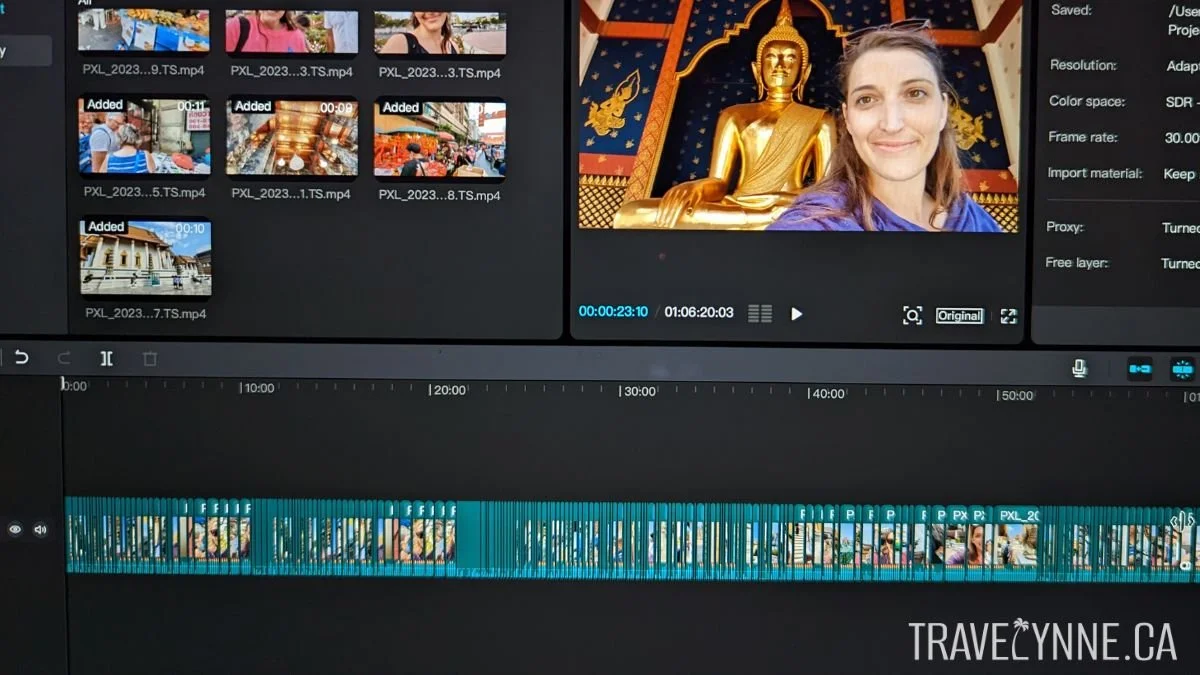Select media clip PXL_2023...9.TS.mp4 thumbnail
The width and height of the screenshot is (1200, 675).
pyautogui.click(x=144, y=30)
